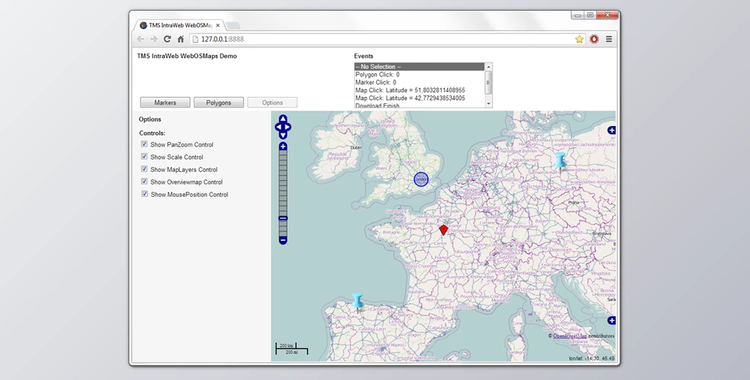Toggle Show Overviewmap Control checkbox
Viewport: 750px width, 380px height.
[144, 181]
